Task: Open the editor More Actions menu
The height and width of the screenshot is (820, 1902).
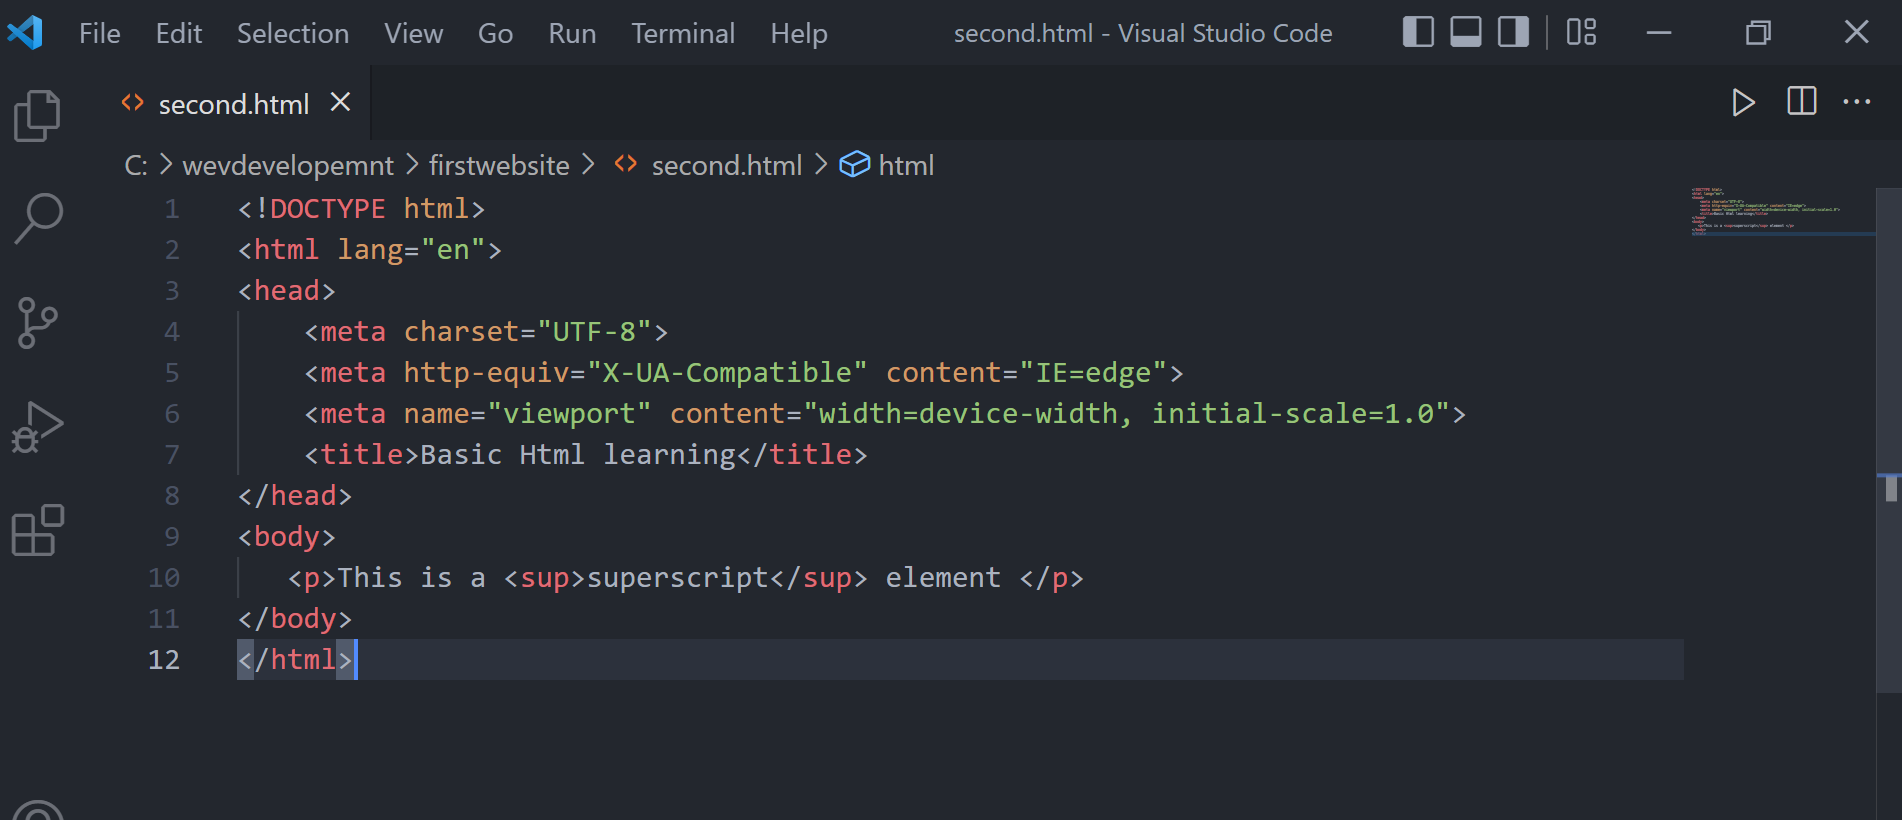Action: pyautogui.click(x=1857, y=101)
